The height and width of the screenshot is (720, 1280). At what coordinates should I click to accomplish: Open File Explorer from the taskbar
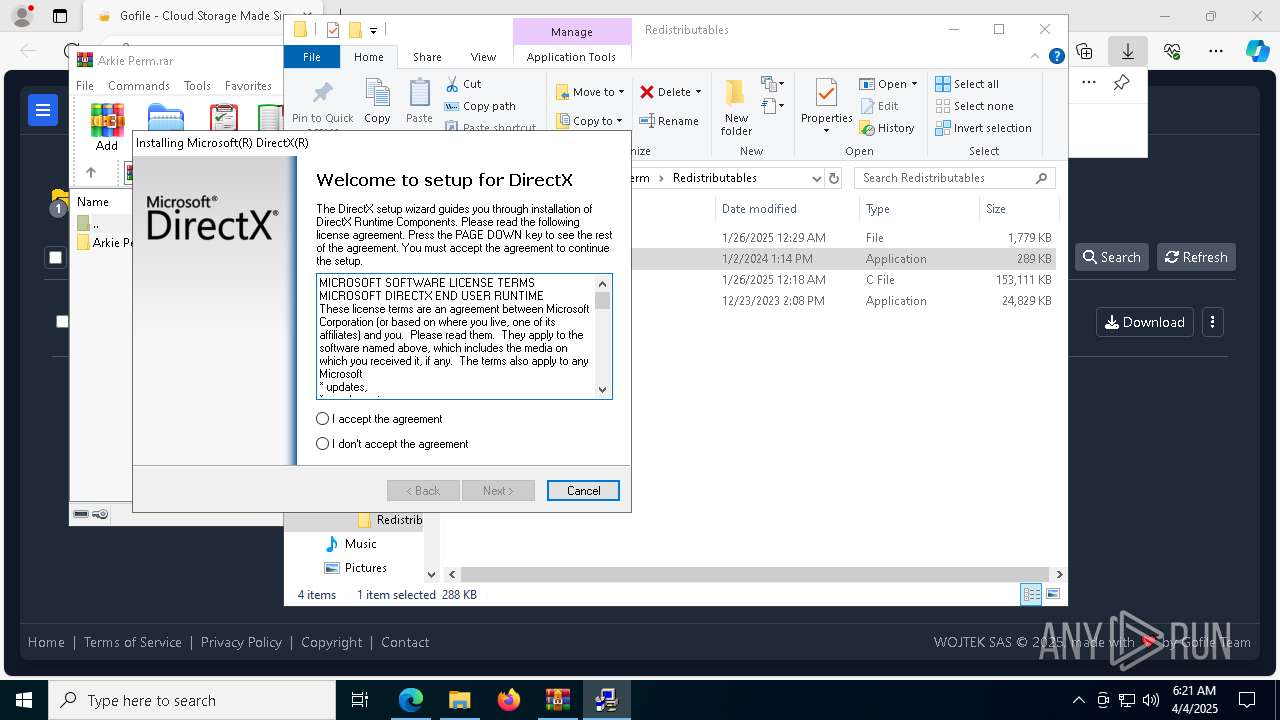tap(459, 700)
